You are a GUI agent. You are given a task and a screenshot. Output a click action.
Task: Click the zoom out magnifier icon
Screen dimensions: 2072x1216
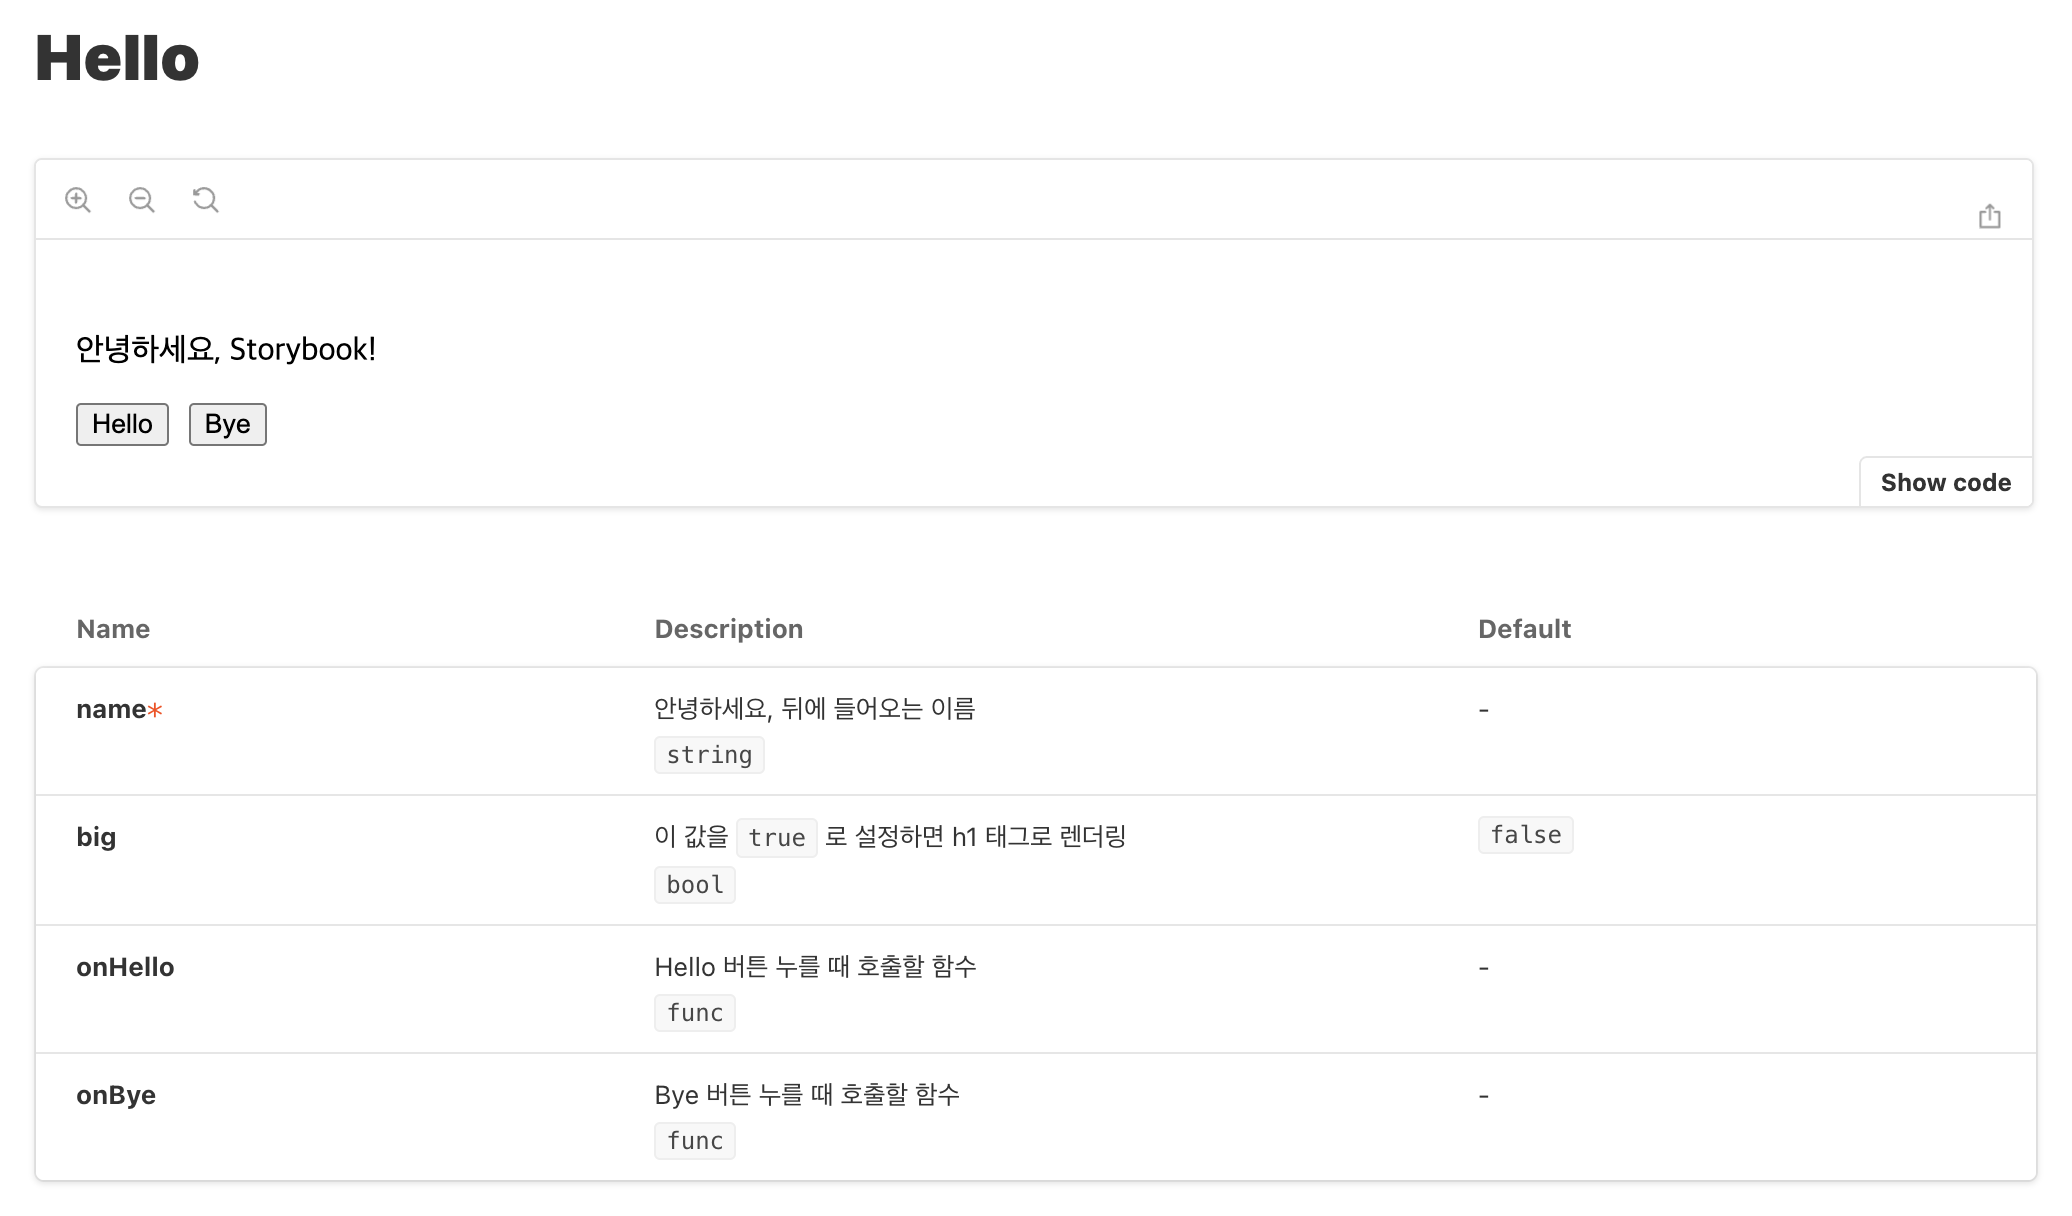(x=142, y=200)
